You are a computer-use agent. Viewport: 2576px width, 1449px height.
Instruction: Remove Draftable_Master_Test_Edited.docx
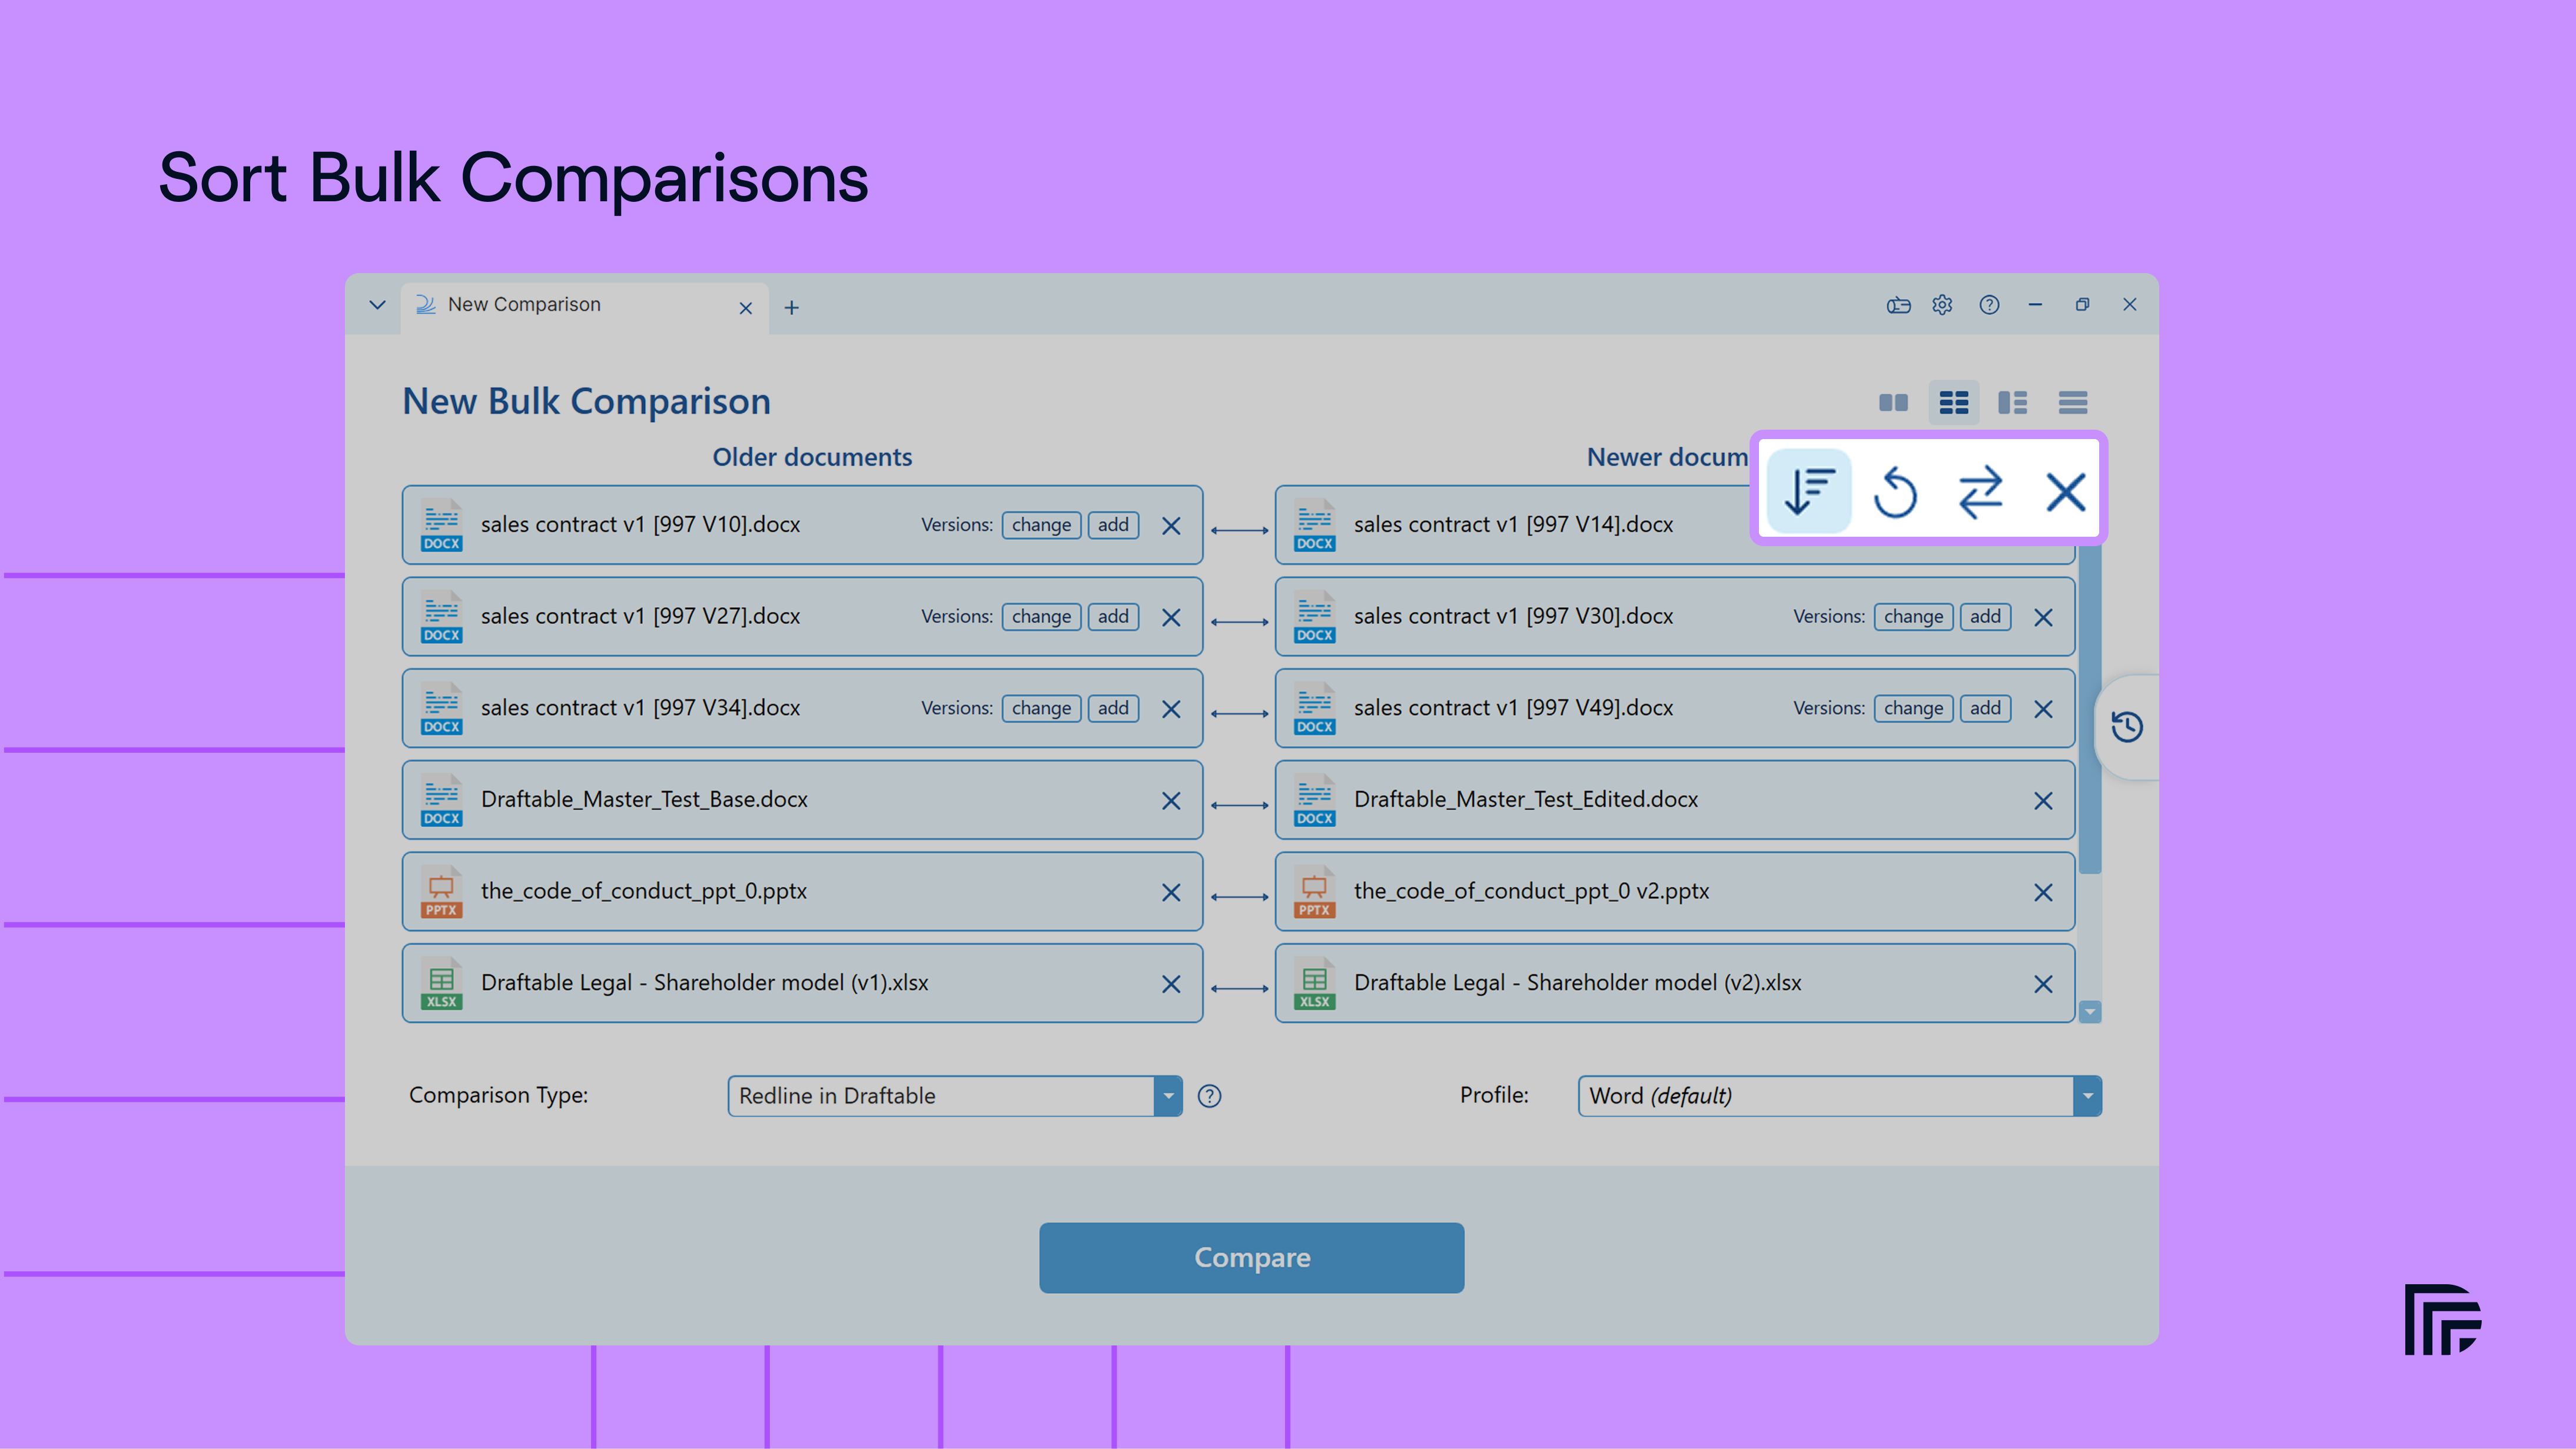click(2043, 801)
